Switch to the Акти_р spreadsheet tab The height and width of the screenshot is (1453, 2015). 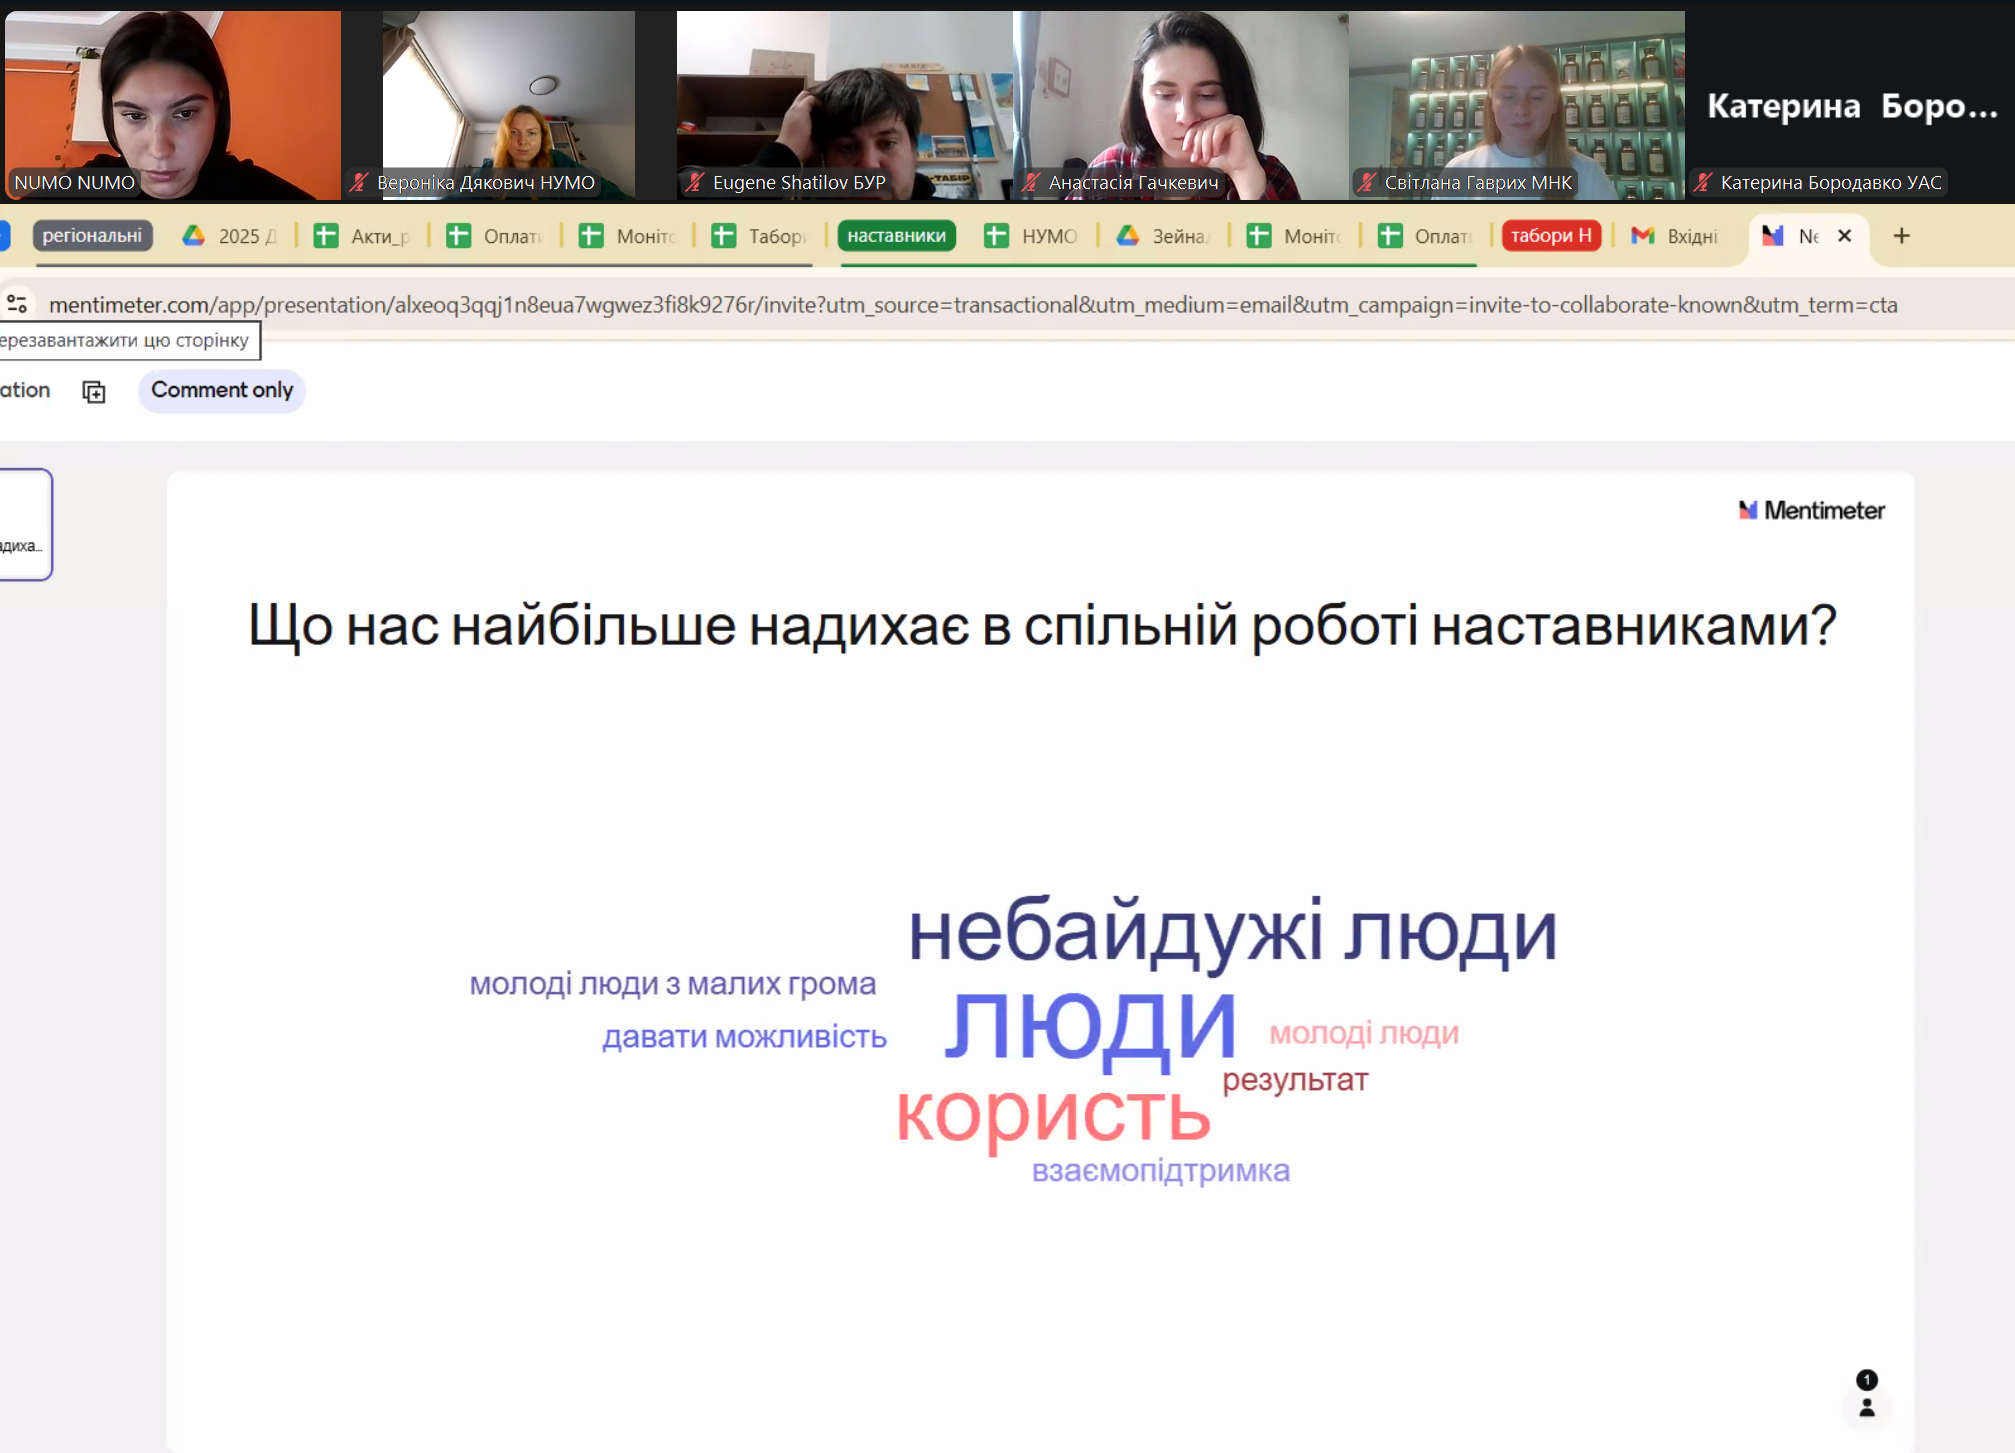point(362,236)
